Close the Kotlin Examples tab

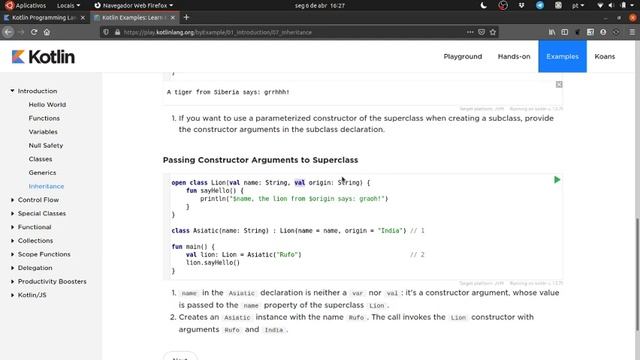point(173,18)
